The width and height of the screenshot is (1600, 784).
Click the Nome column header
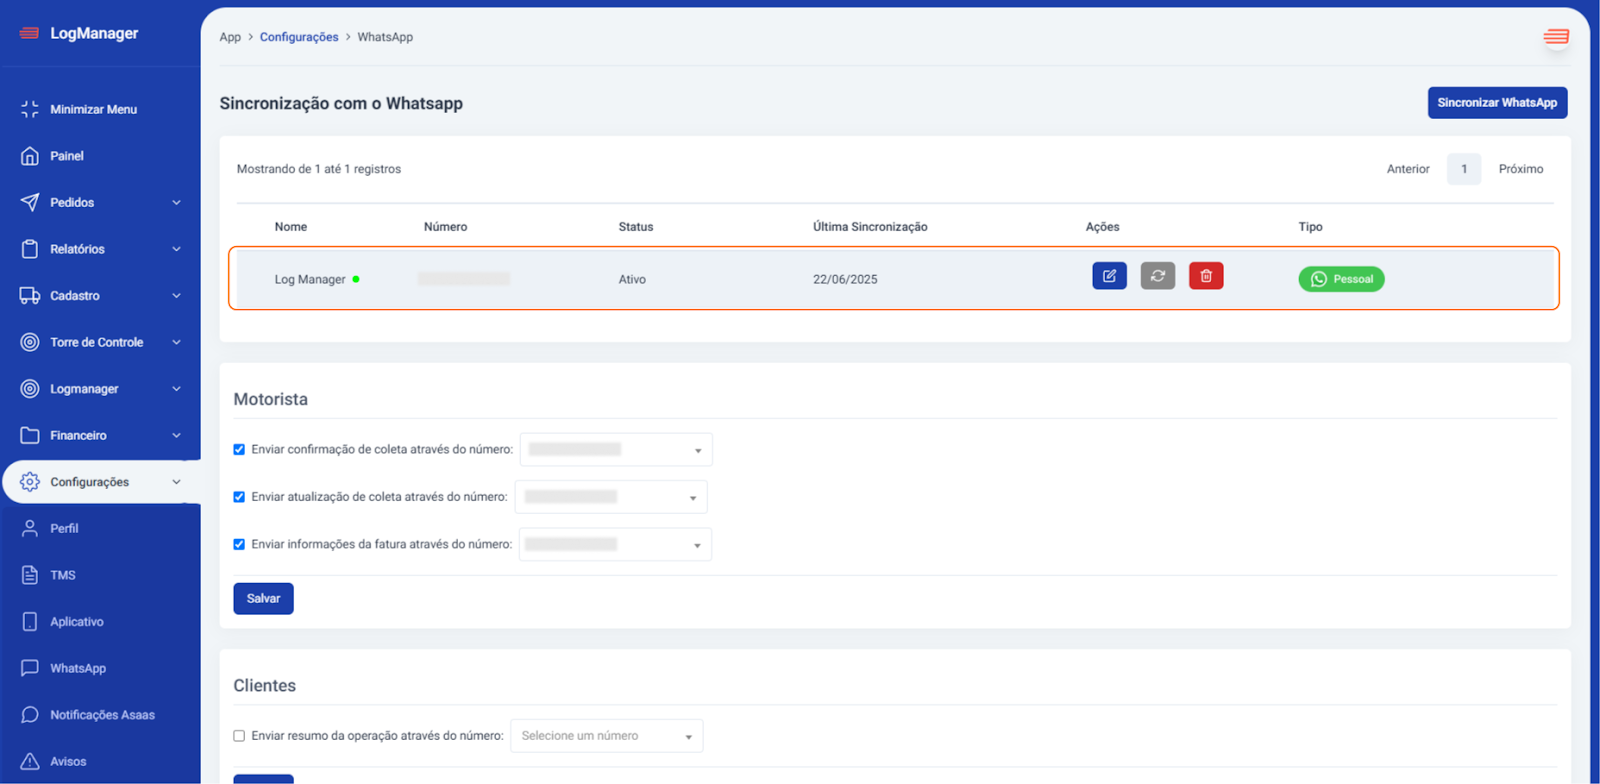coord(291,227)
